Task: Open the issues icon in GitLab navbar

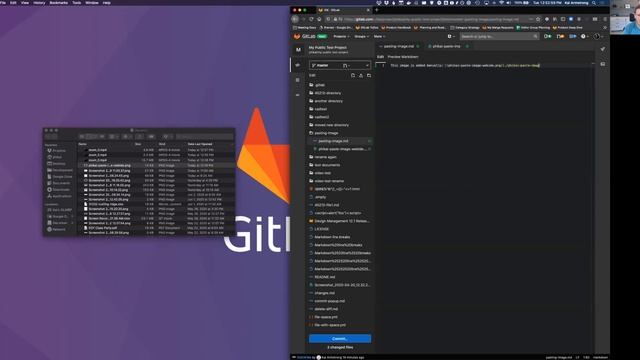Action: pyautogui.click(x=547, y=36)
